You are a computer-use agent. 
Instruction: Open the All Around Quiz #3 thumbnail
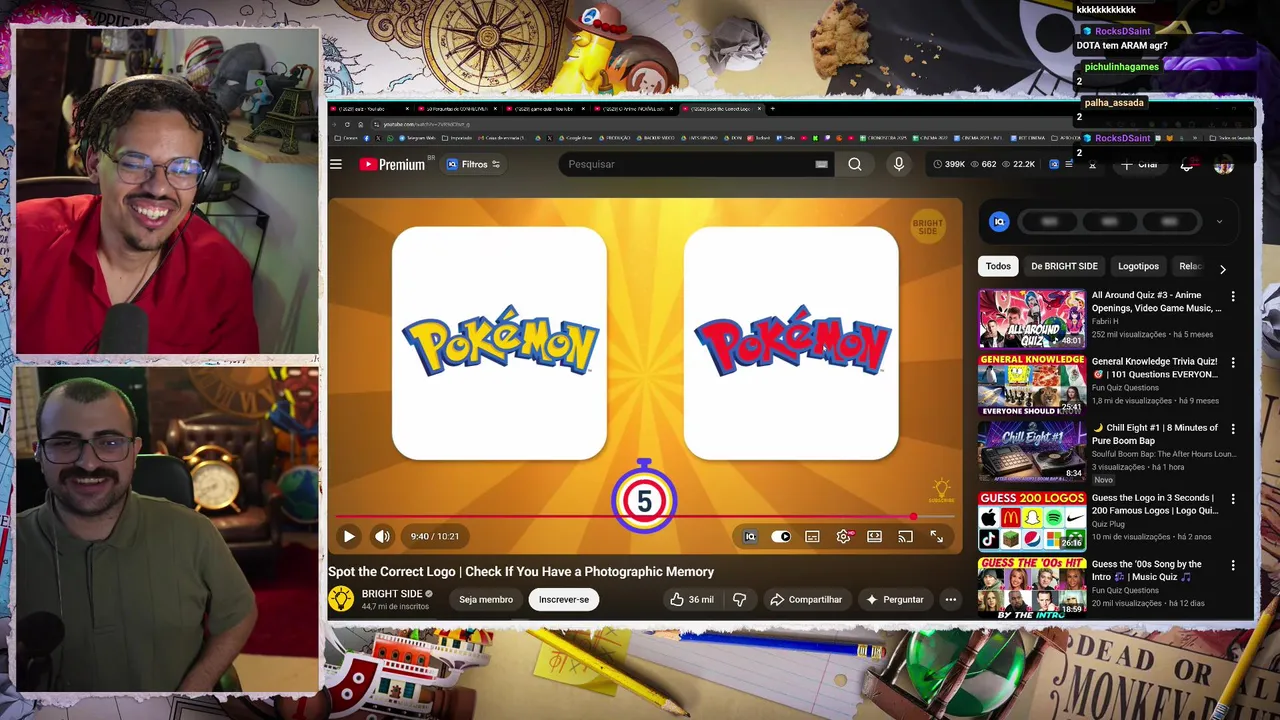click(1031, 318)
